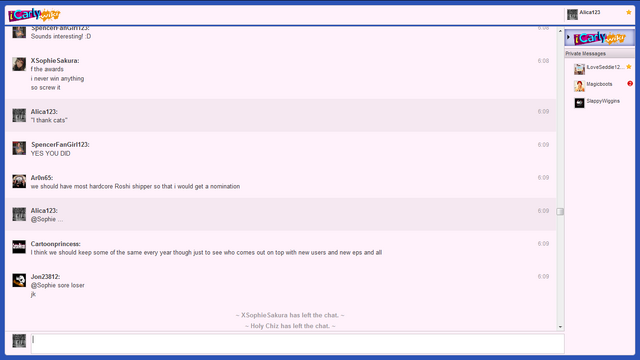Click the chat message input field
Viewport: 640px width, 360px height.
pyautogui.click(x=298, y=344)
